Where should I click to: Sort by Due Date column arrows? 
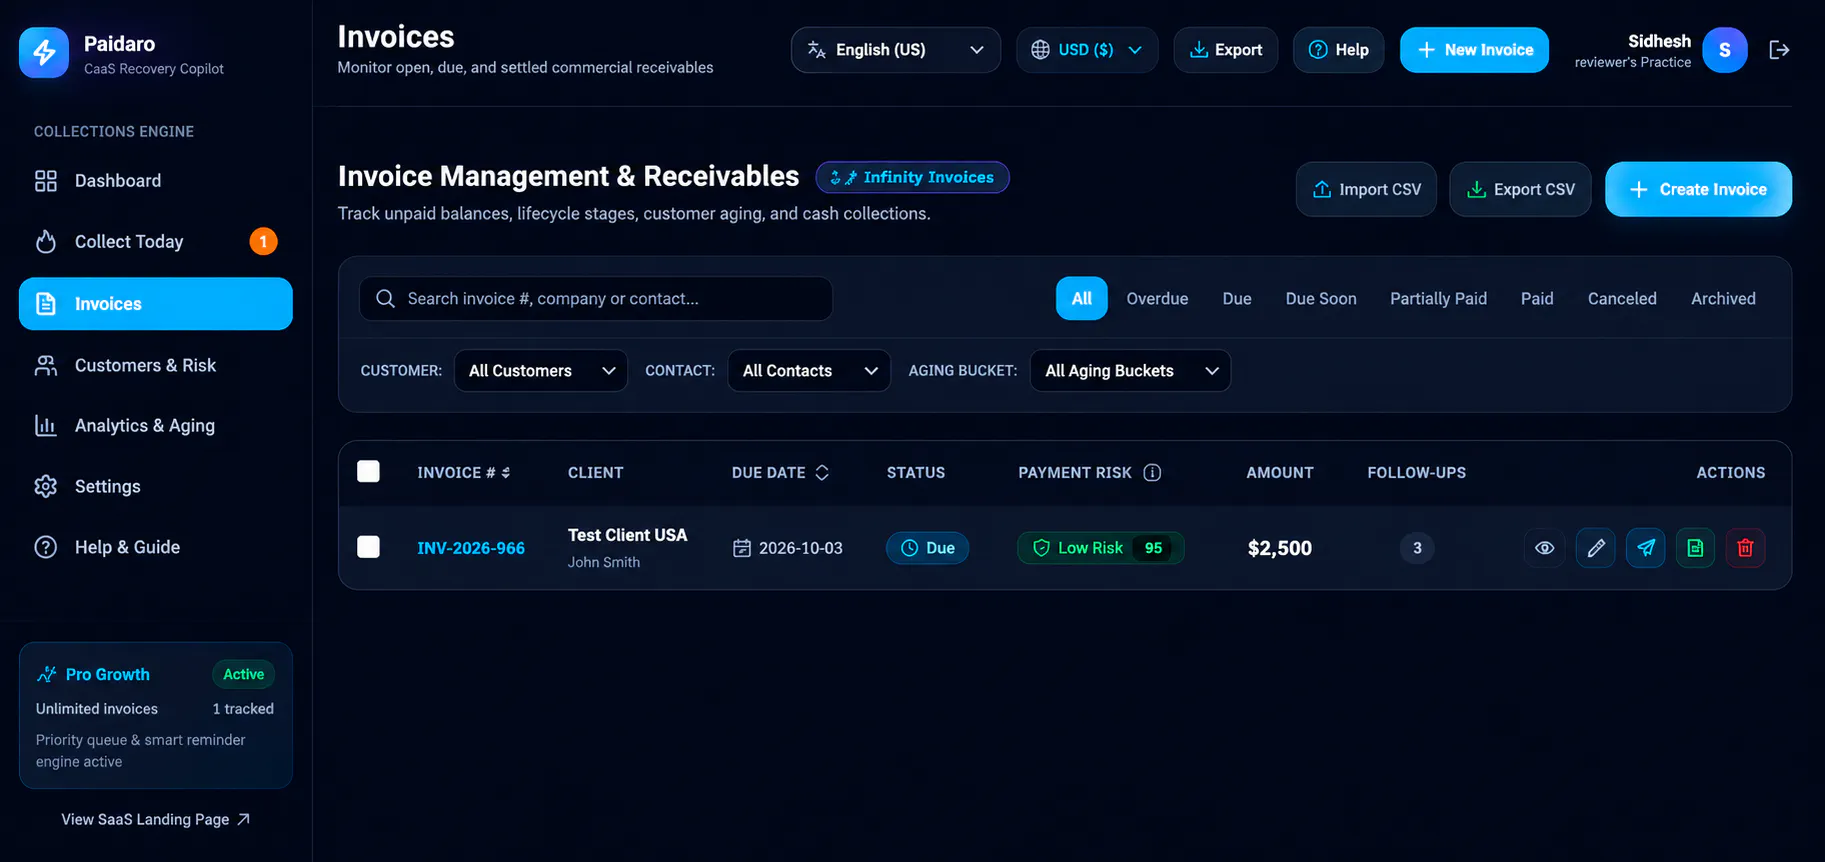(822, 473)
